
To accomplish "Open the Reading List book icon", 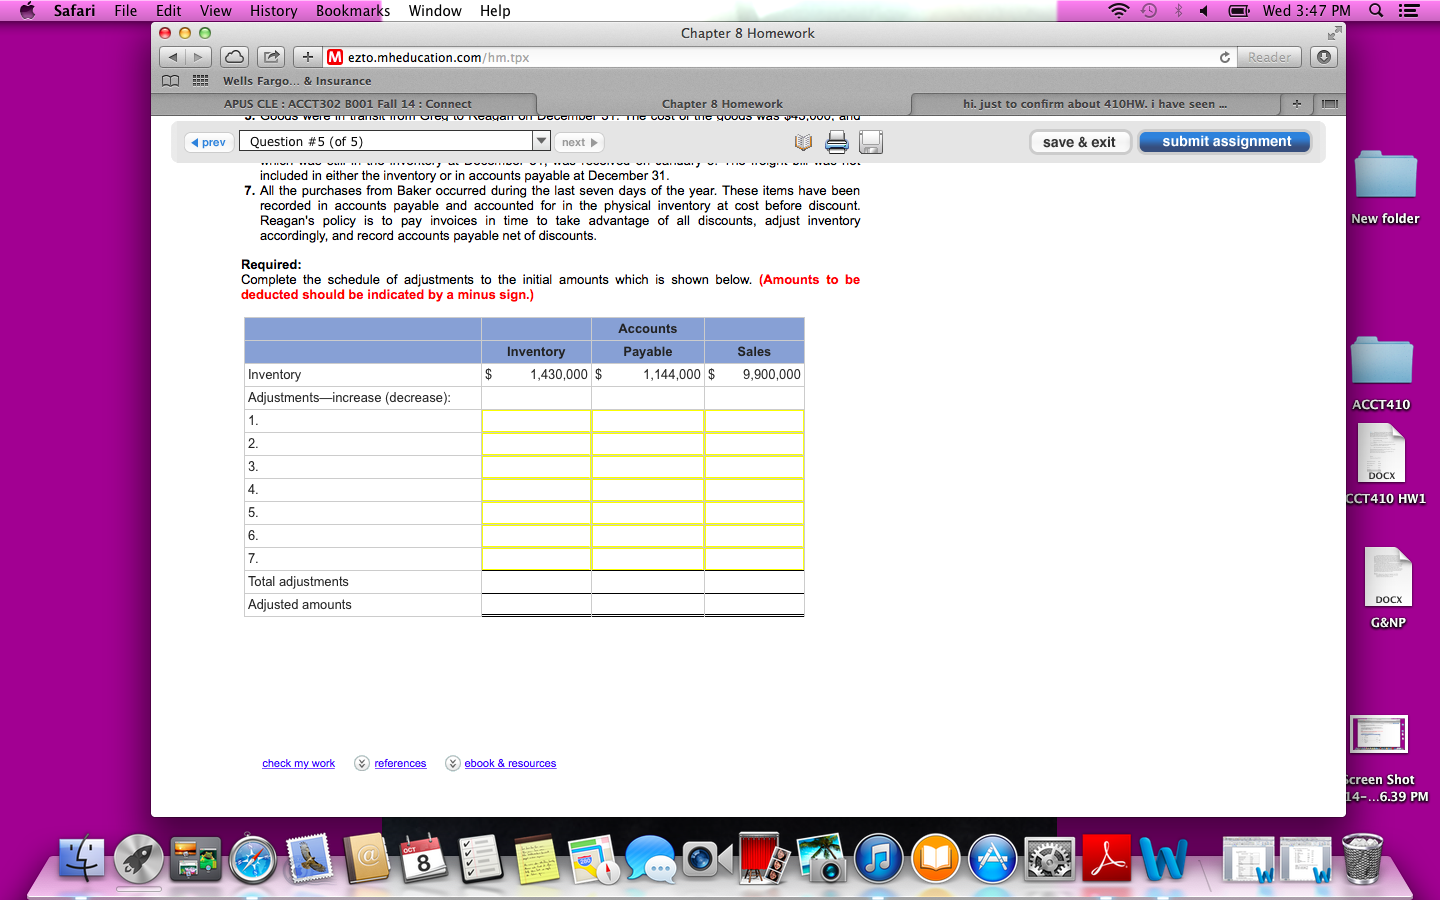I will [171, 81].
